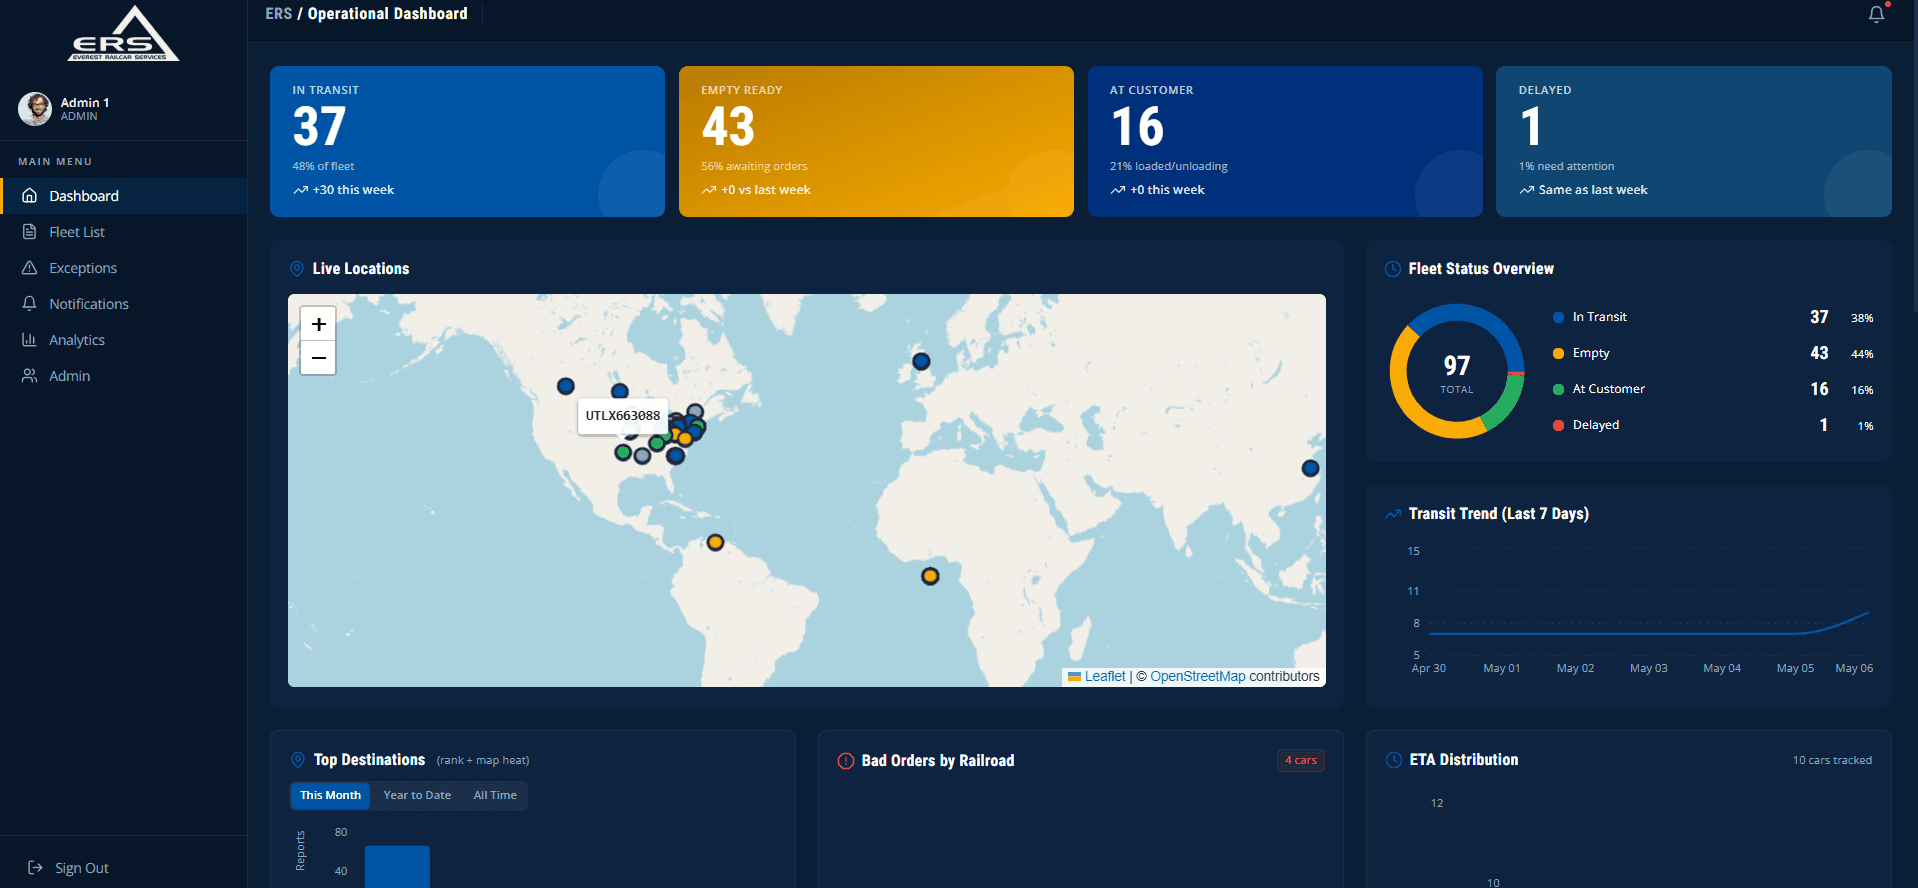
Task: Switch to All Time tab
Action: (495, 796)
